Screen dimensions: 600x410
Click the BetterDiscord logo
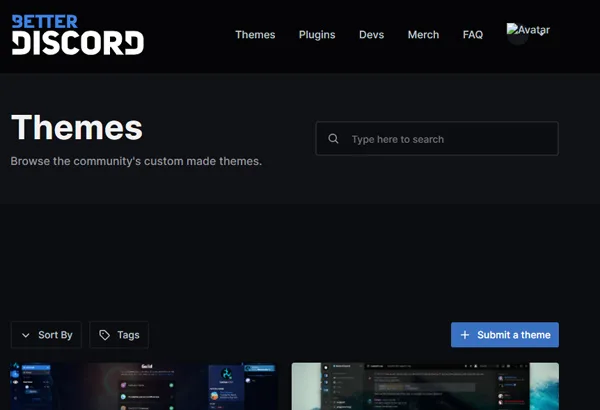point(78,35)
